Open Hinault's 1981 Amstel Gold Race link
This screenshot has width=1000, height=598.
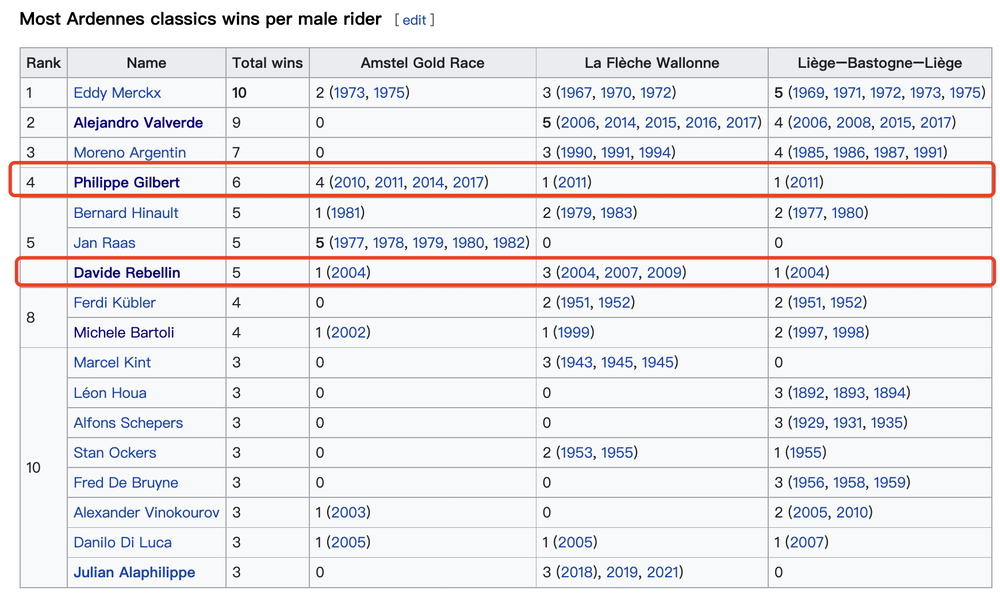tap(345, 212)
